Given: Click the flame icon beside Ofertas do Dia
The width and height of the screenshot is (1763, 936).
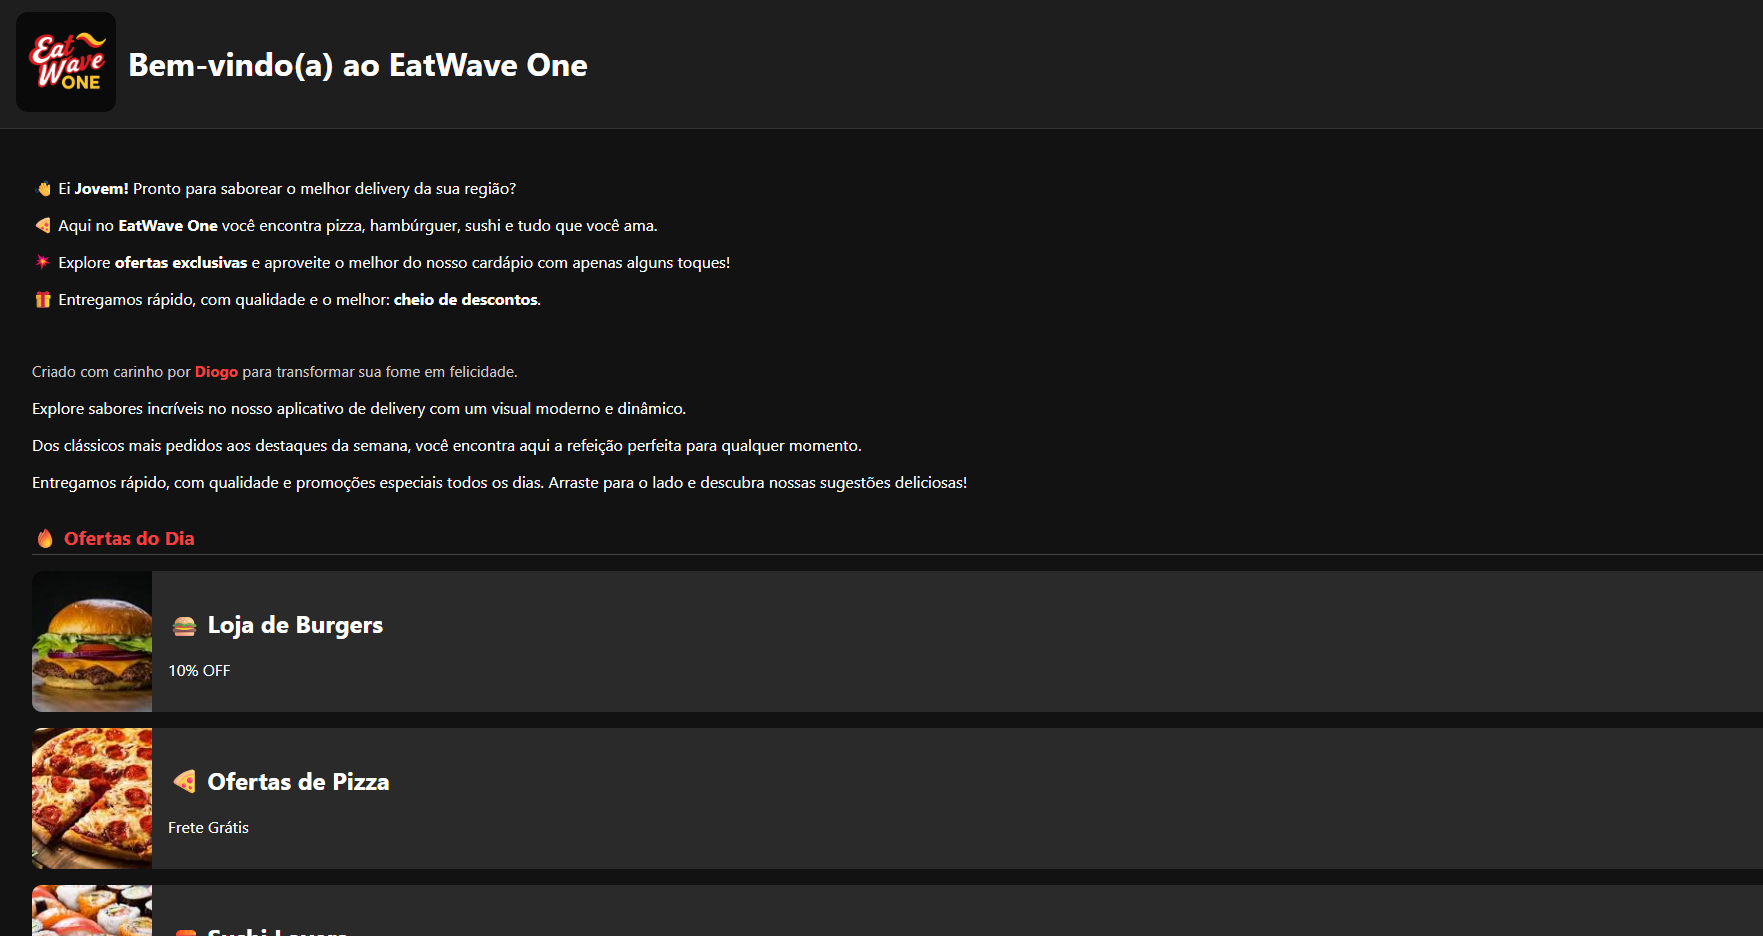Looking at the screenshot, I should click(45, 539).
